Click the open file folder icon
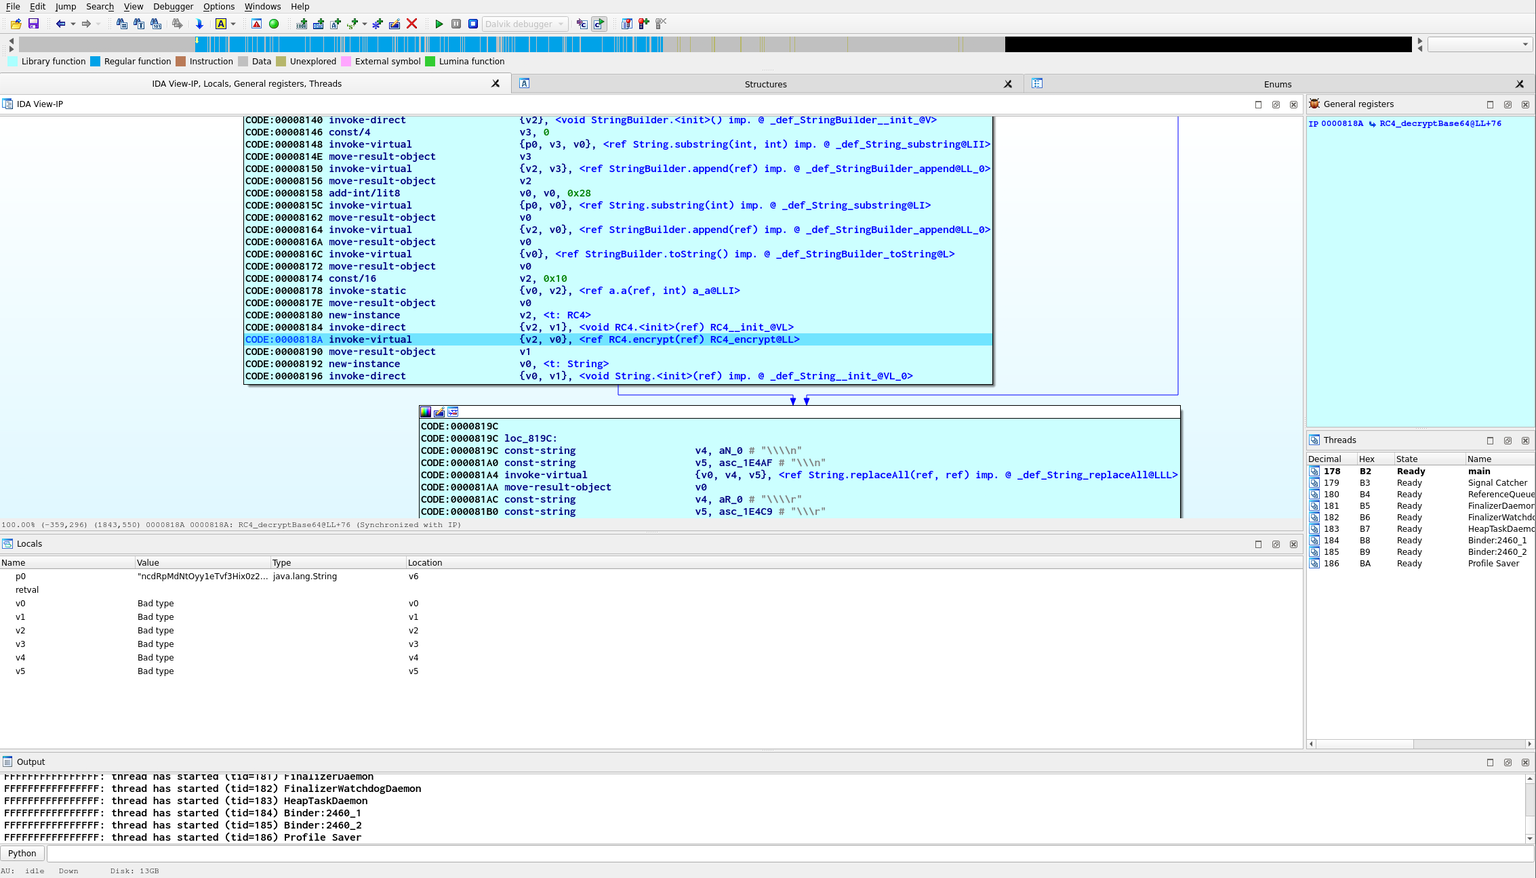1536x878 pixels. (16, 24)
